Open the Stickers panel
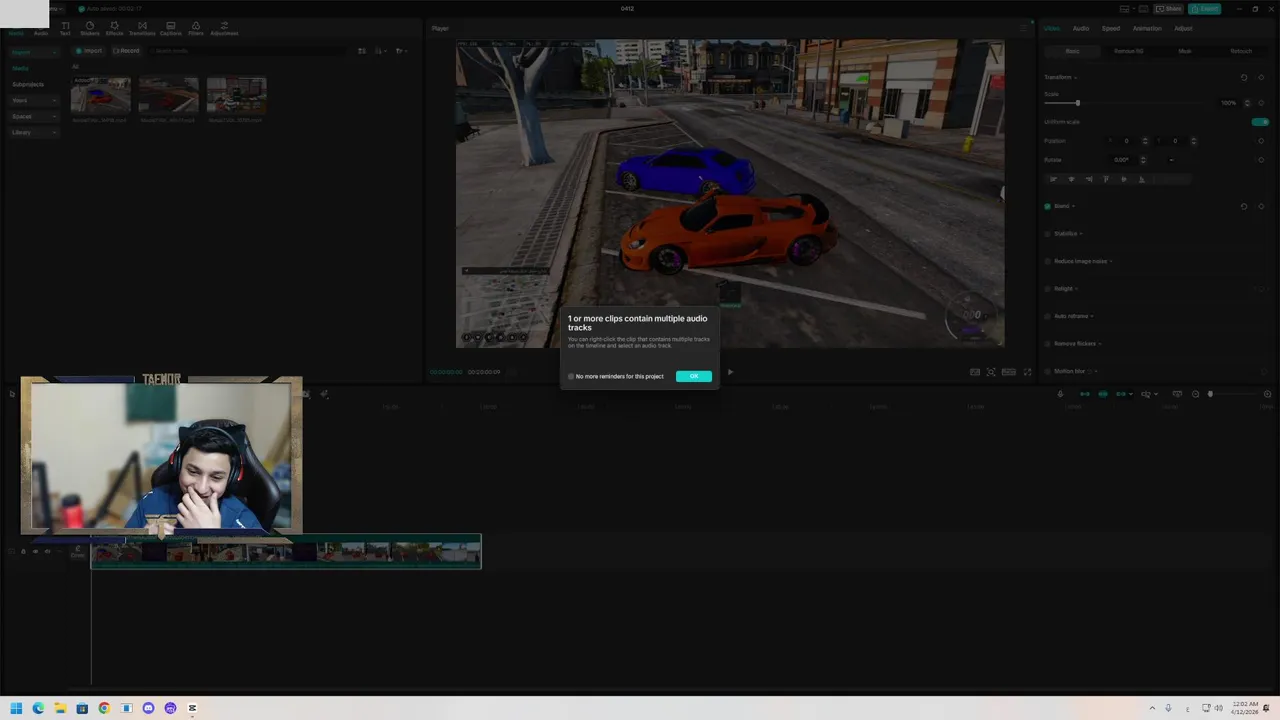Viewport: 1280px width, 720px height. 89,29
